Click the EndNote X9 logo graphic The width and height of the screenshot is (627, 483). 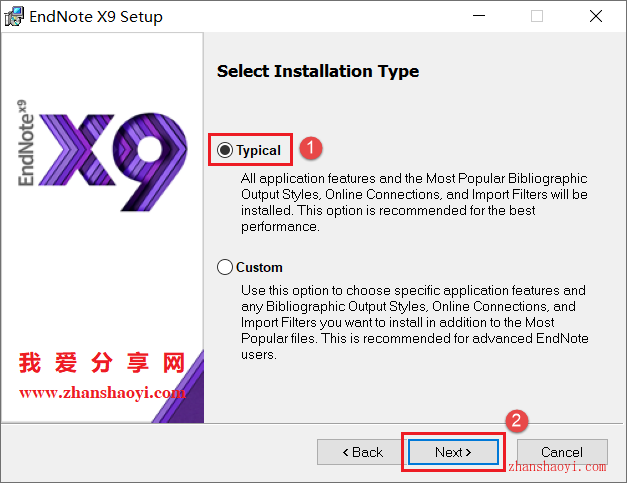point(102,156)
